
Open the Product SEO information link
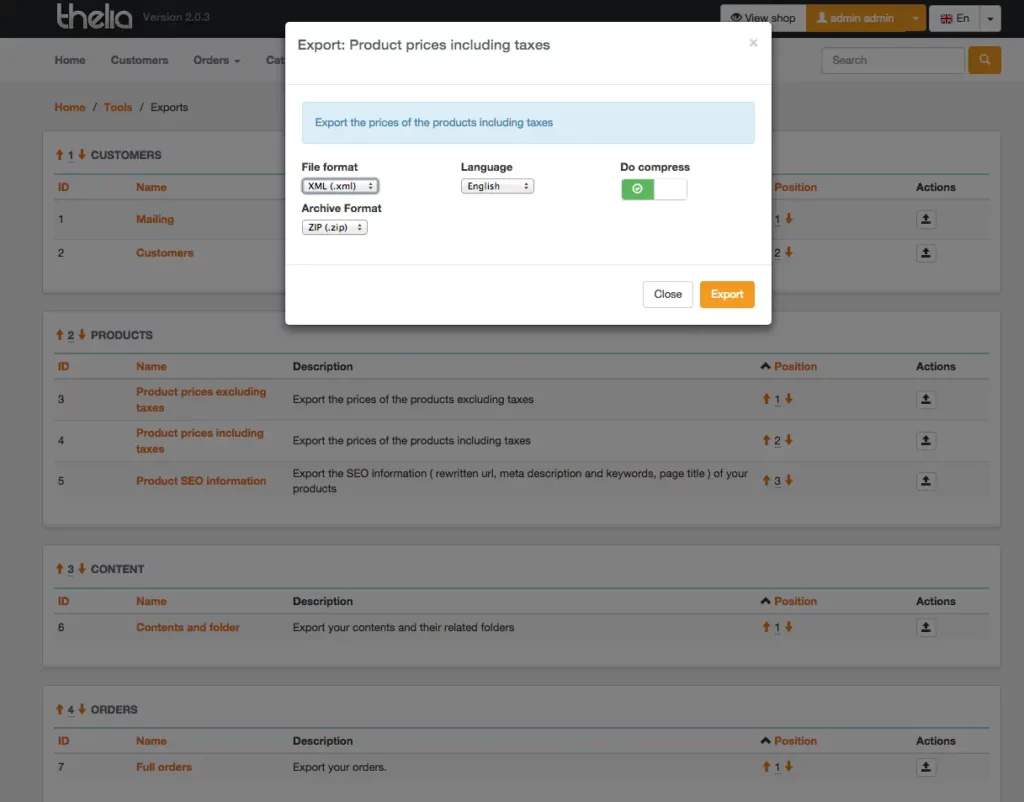coord(201,481)
